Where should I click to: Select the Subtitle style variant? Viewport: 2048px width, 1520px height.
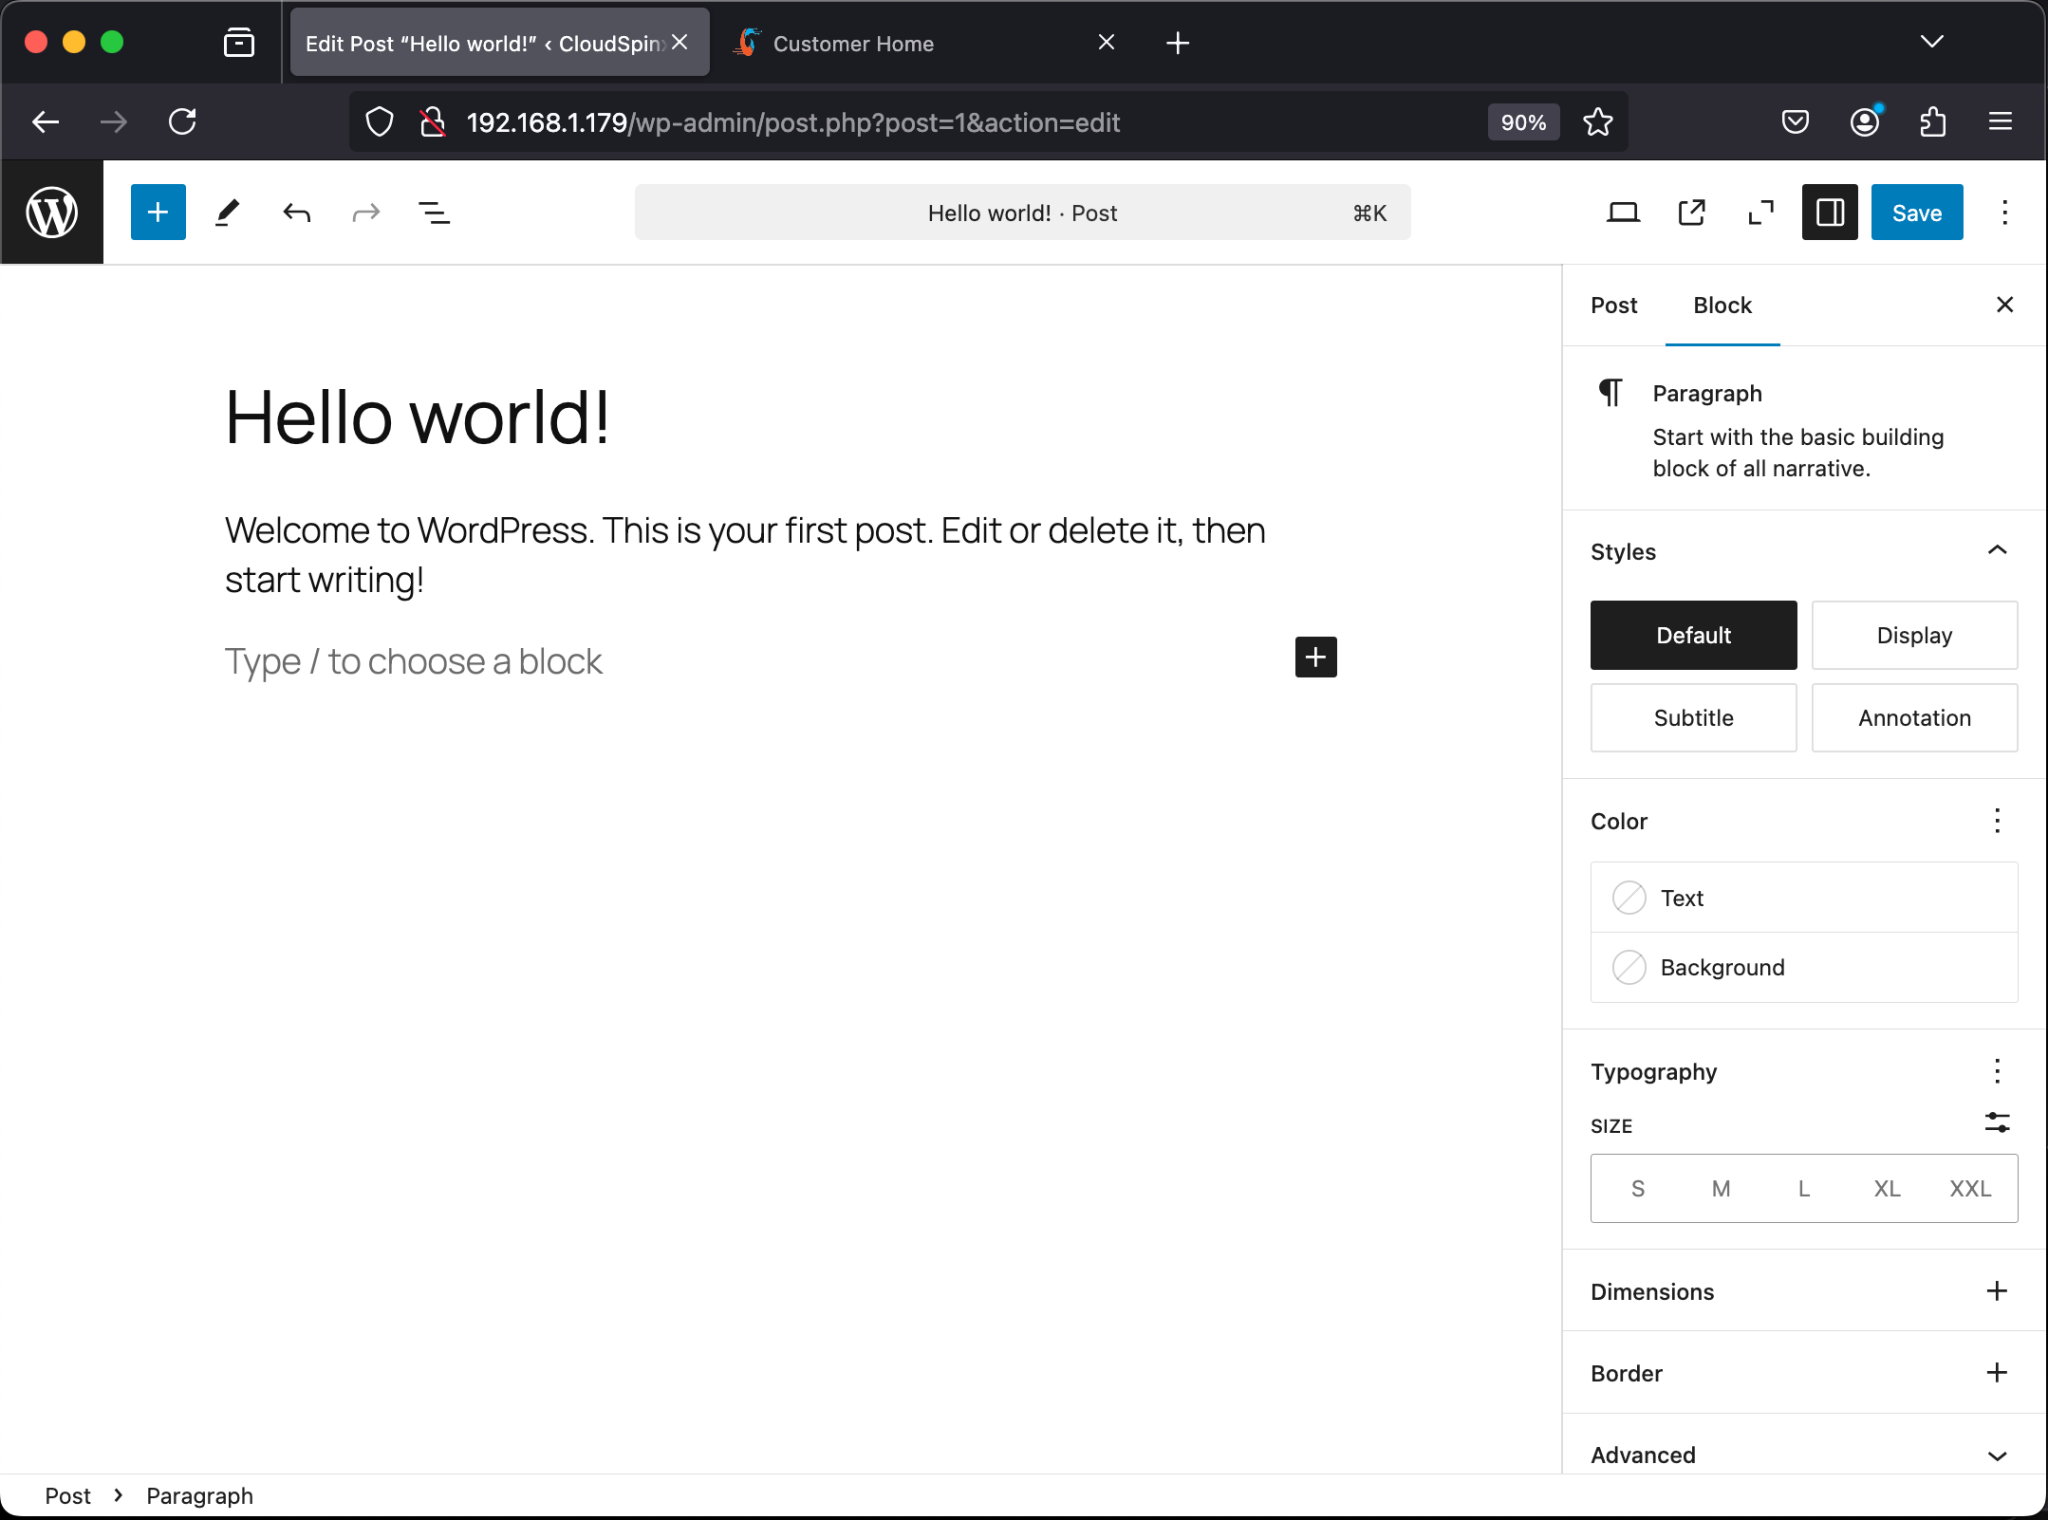tap(1693, 717)
